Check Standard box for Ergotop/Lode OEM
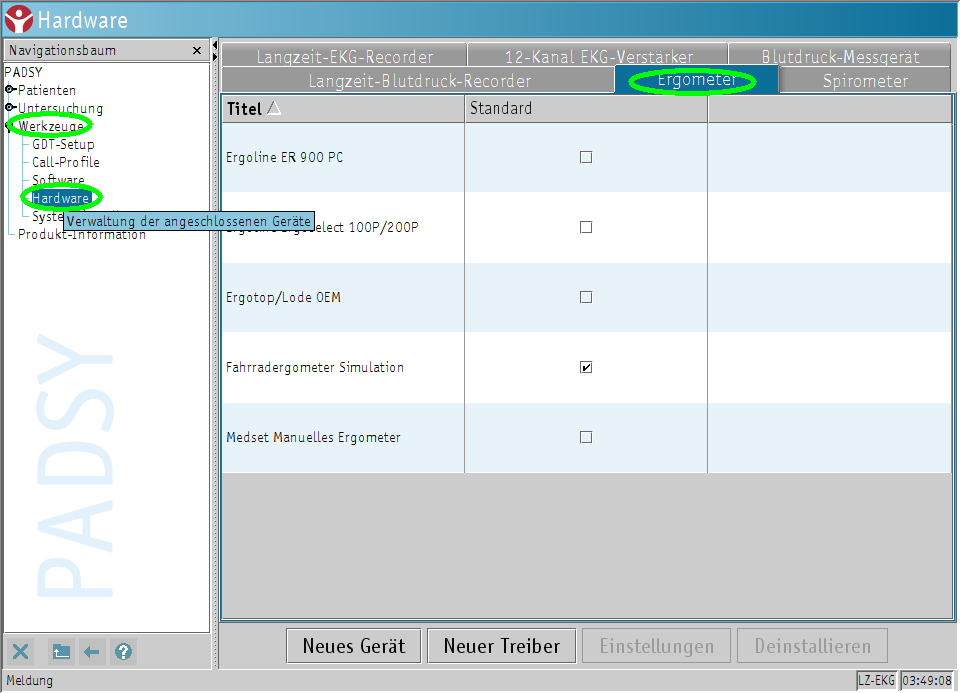Viewport: 960px width, 693px height. point(586,297)
